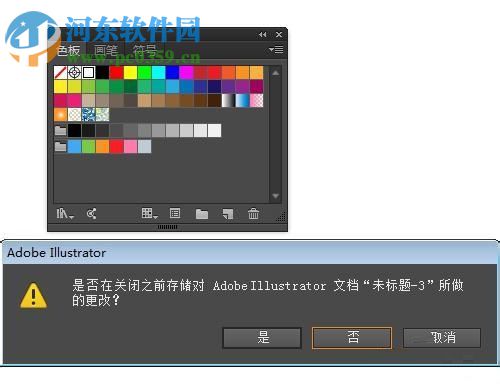The height and width of the screenshot is (390, 500).
Task: Select the lightest gray swatch in grays group
Action: click(214, 130)
